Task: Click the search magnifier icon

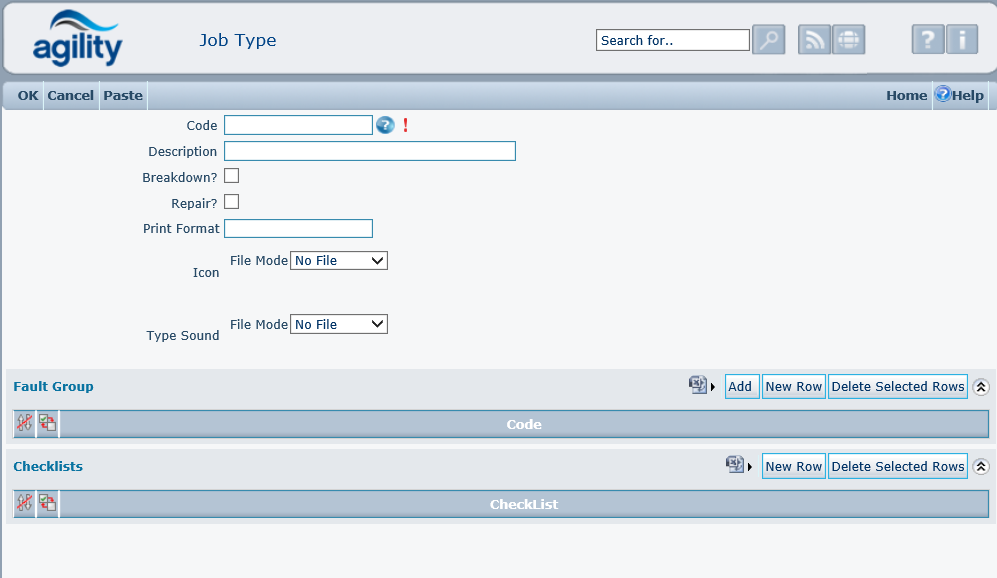Action: point(768,39)
